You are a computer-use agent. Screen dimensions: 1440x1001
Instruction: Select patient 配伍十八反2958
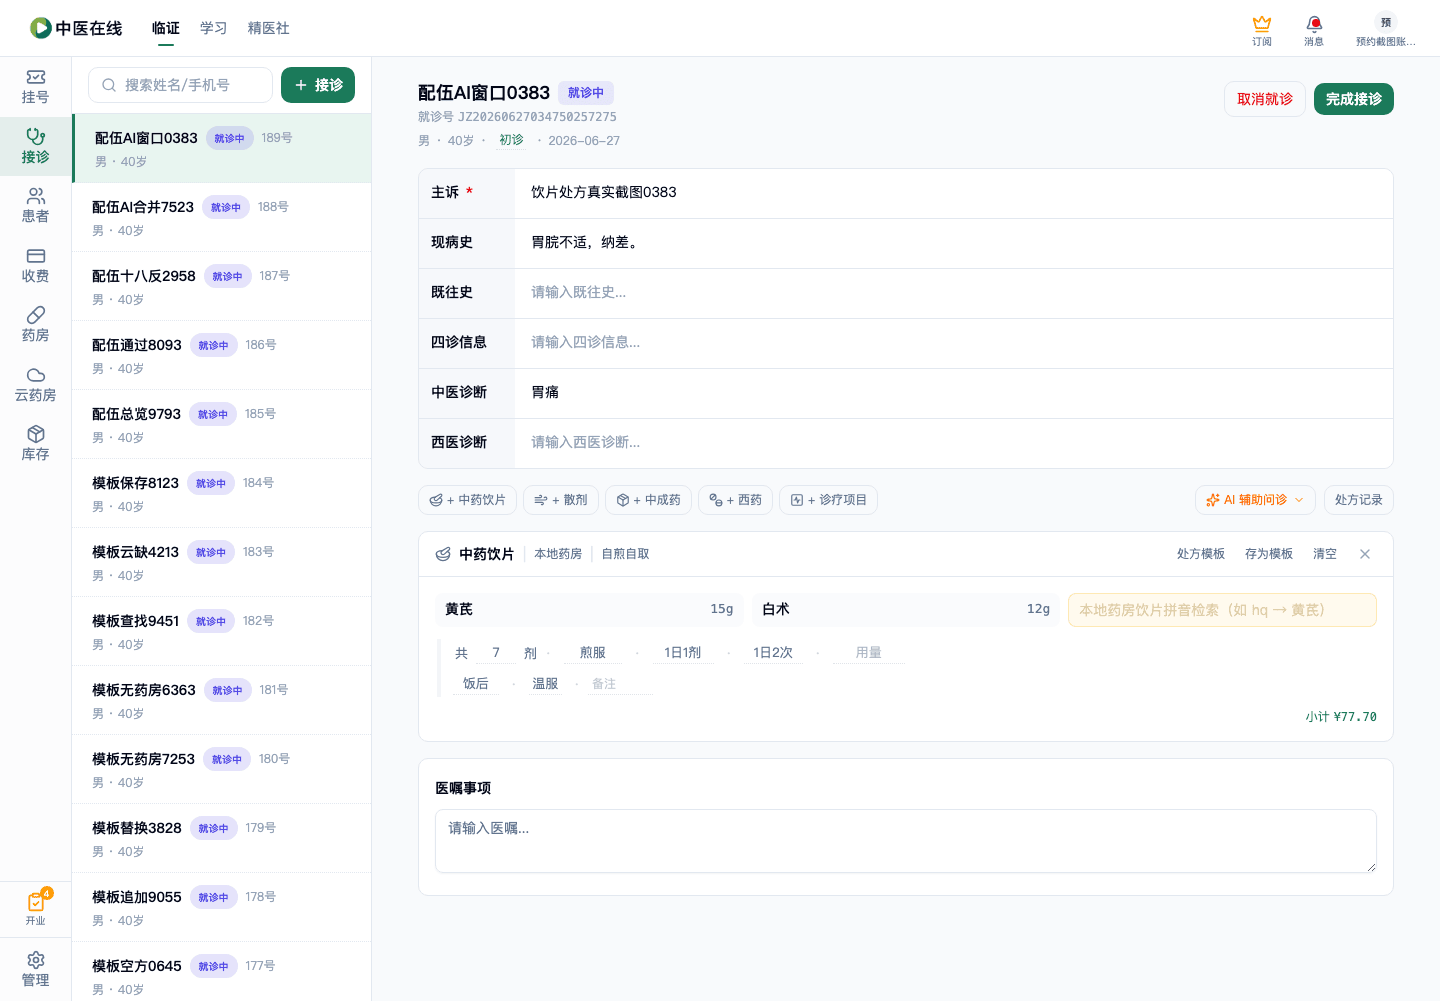click(222, 286)
